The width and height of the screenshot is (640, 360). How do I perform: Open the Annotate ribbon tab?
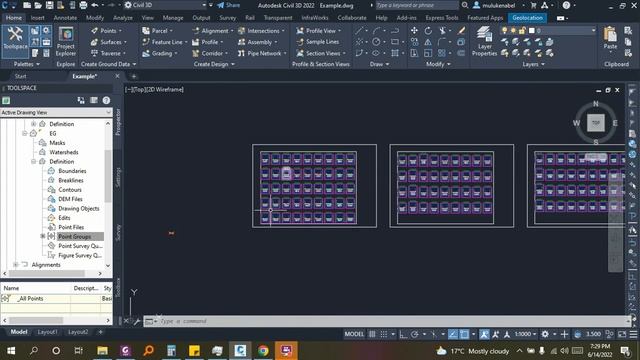65,18
